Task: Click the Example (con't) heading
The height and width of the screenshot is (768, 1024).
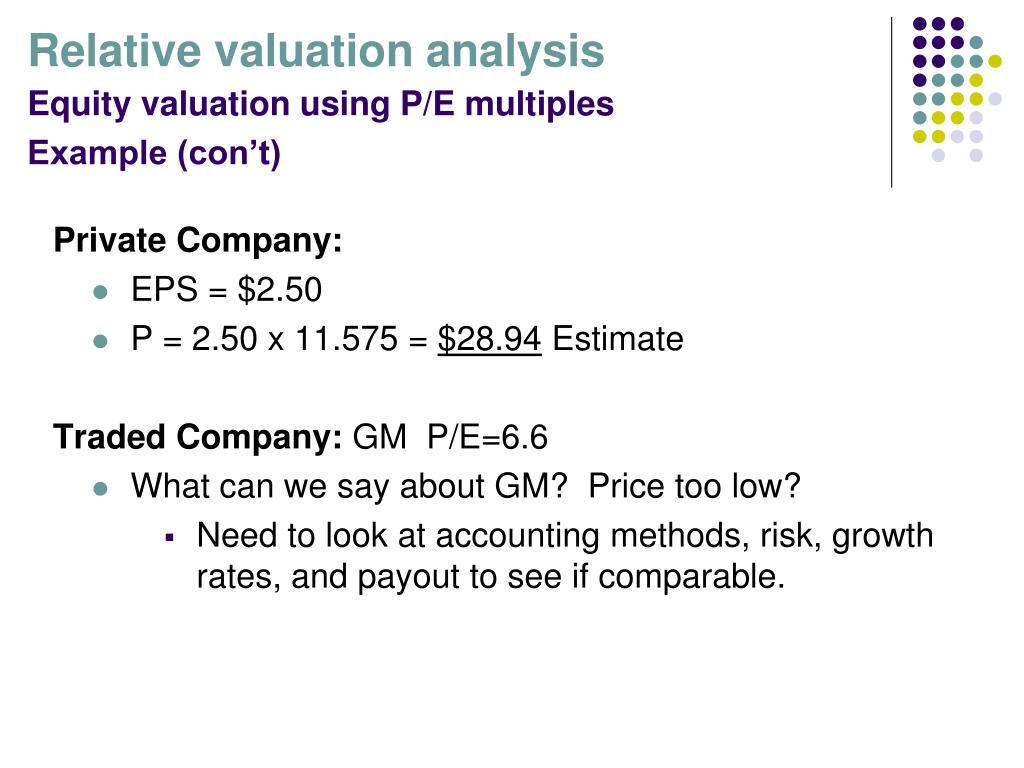Action: [x=155, y=155]
